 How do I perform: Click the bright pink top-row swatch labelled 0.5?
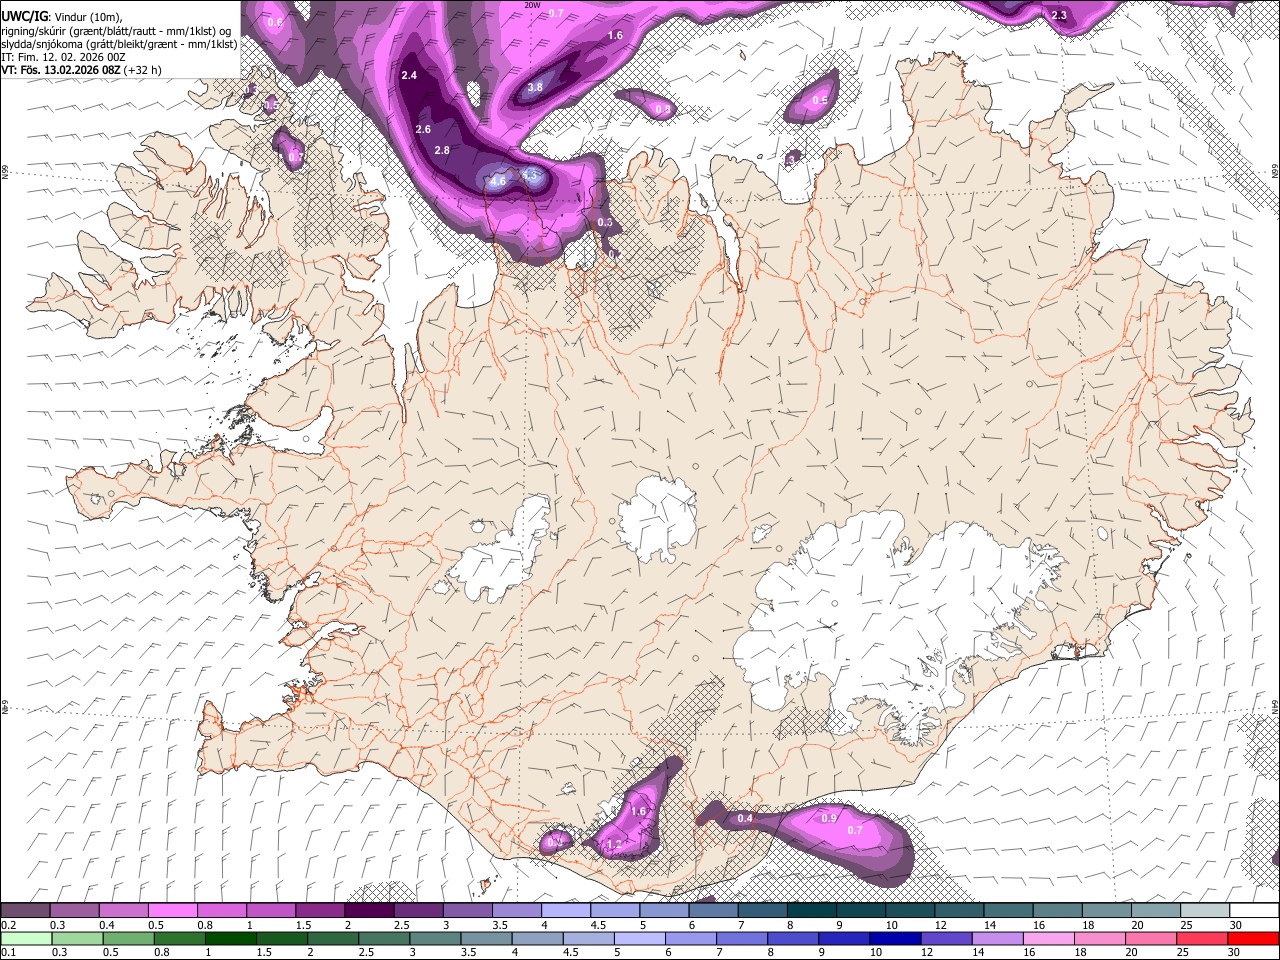[x=173, y=911]
